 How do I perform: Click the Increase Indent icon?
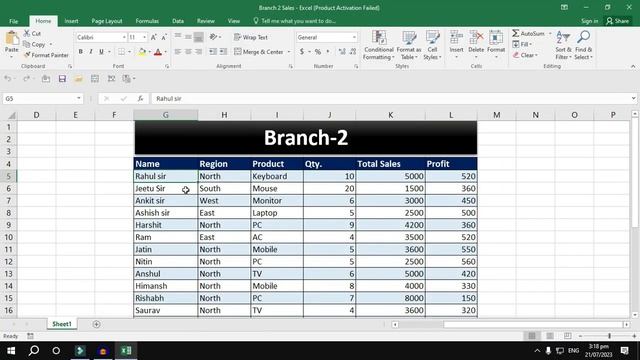(223, 52)
